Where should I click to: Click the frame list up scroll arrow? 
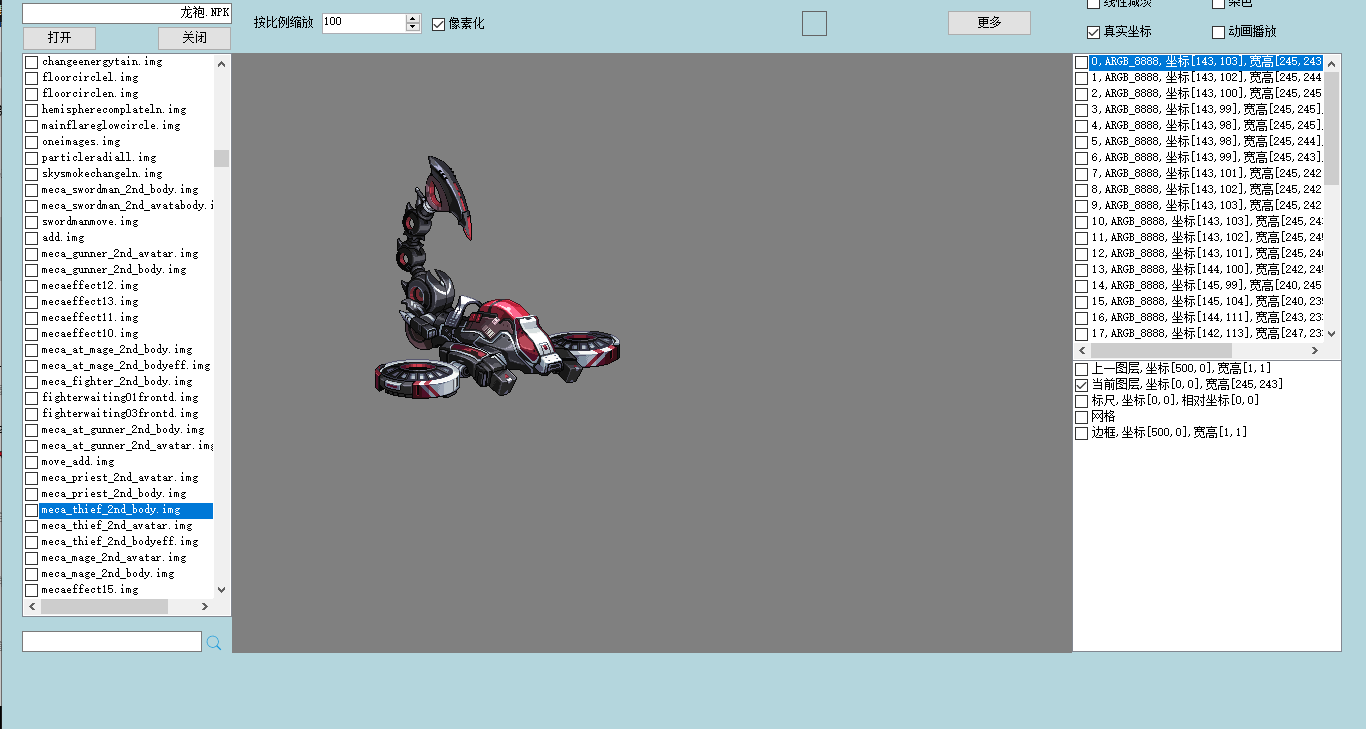(1332, 63)
